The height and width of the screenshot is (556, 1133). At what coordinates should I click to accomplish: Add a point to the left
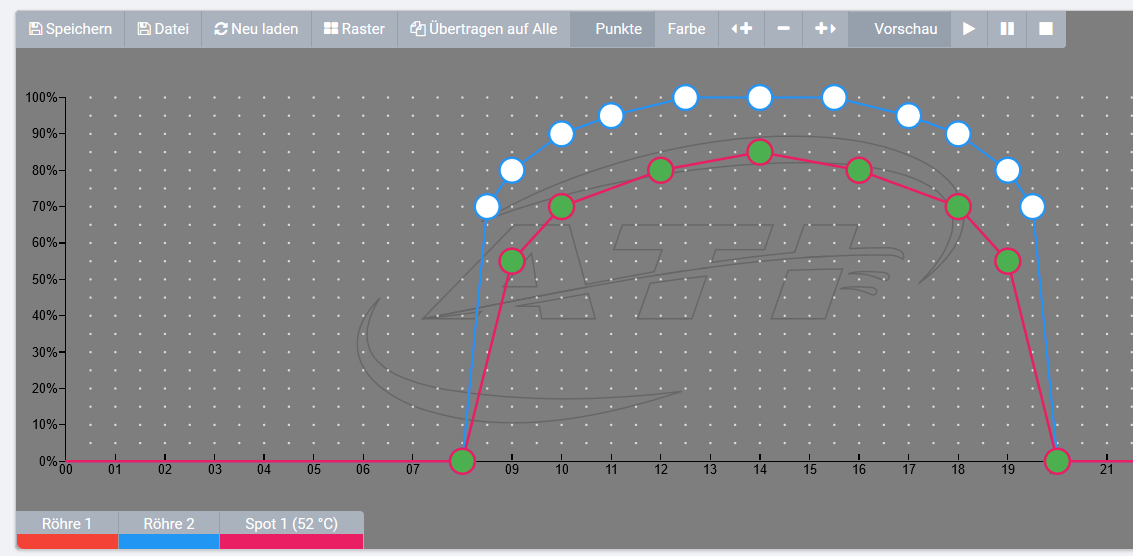[x=741, y=29]
